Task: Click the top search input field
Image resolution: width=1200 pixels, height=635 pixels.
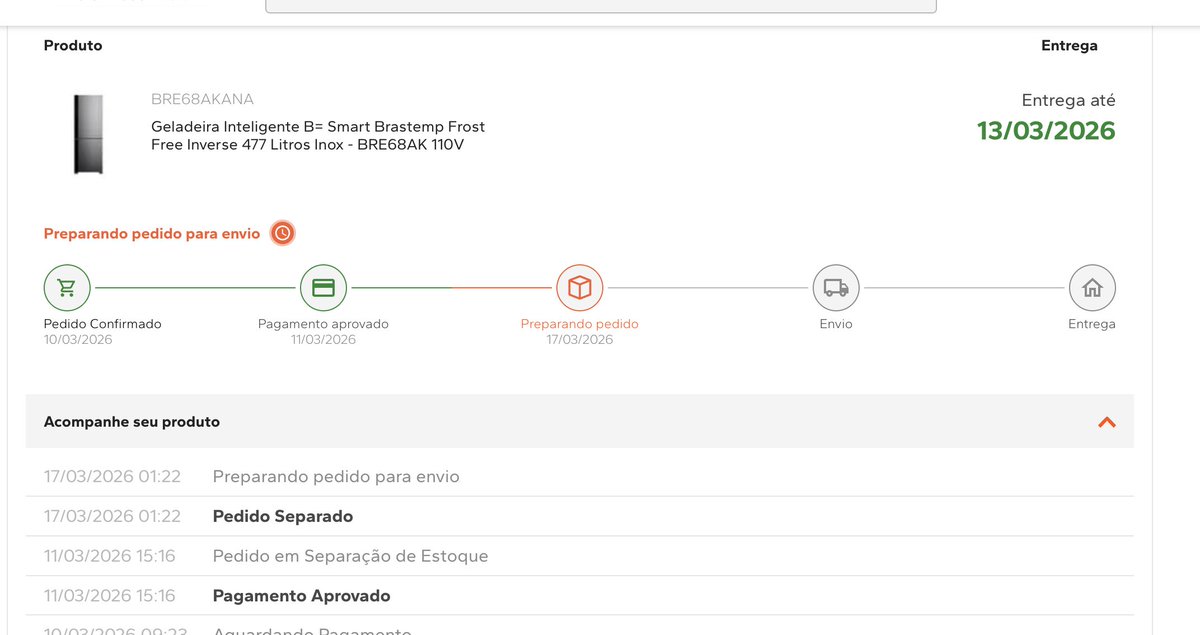Action: [x=601, y=5]
